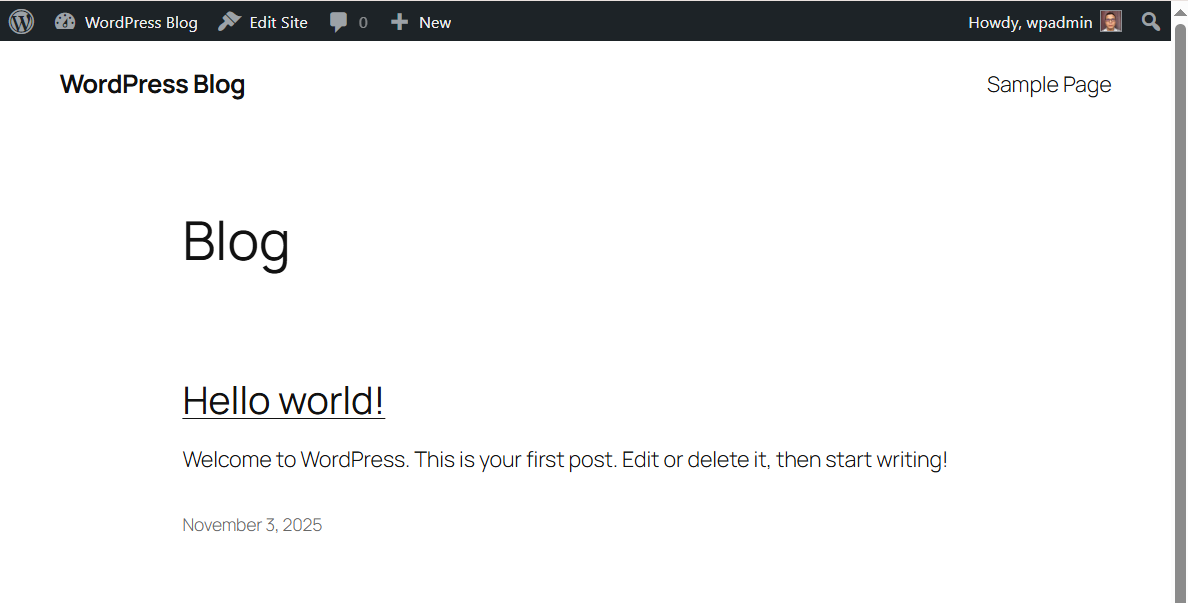Click the comments speech bubble icon

pos(339,22)
